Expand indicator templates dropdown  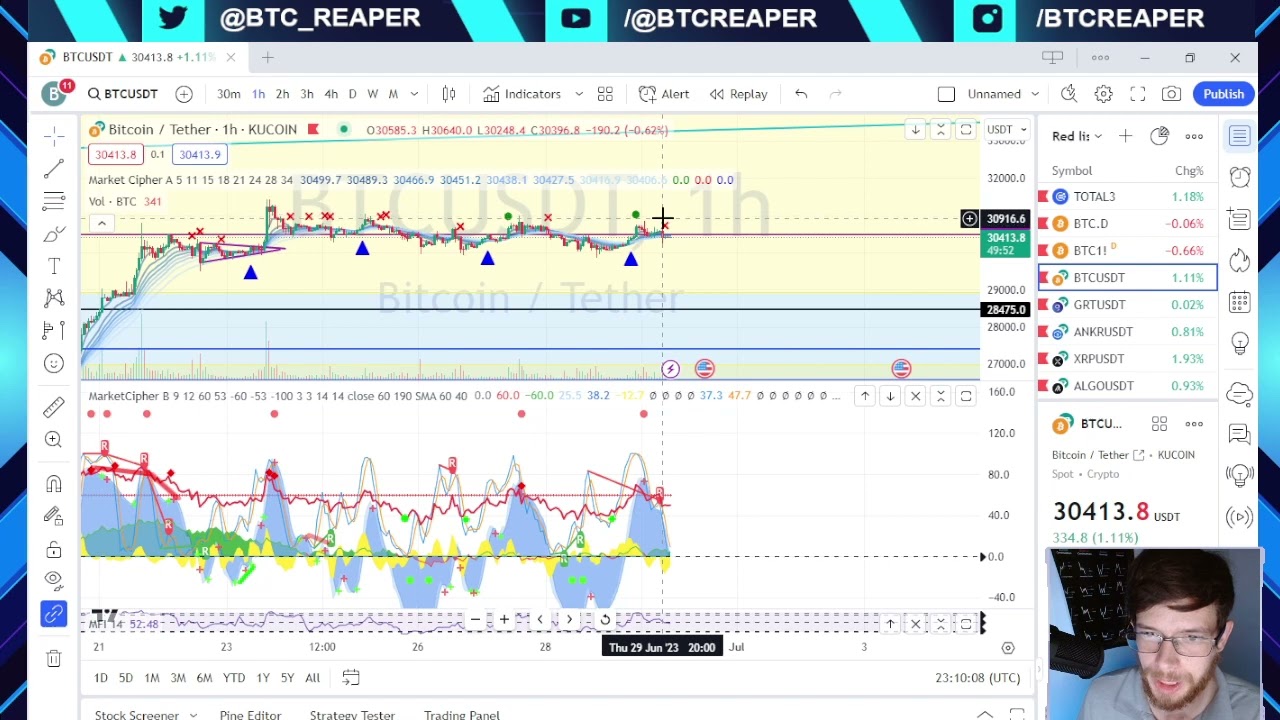(578, 94)
